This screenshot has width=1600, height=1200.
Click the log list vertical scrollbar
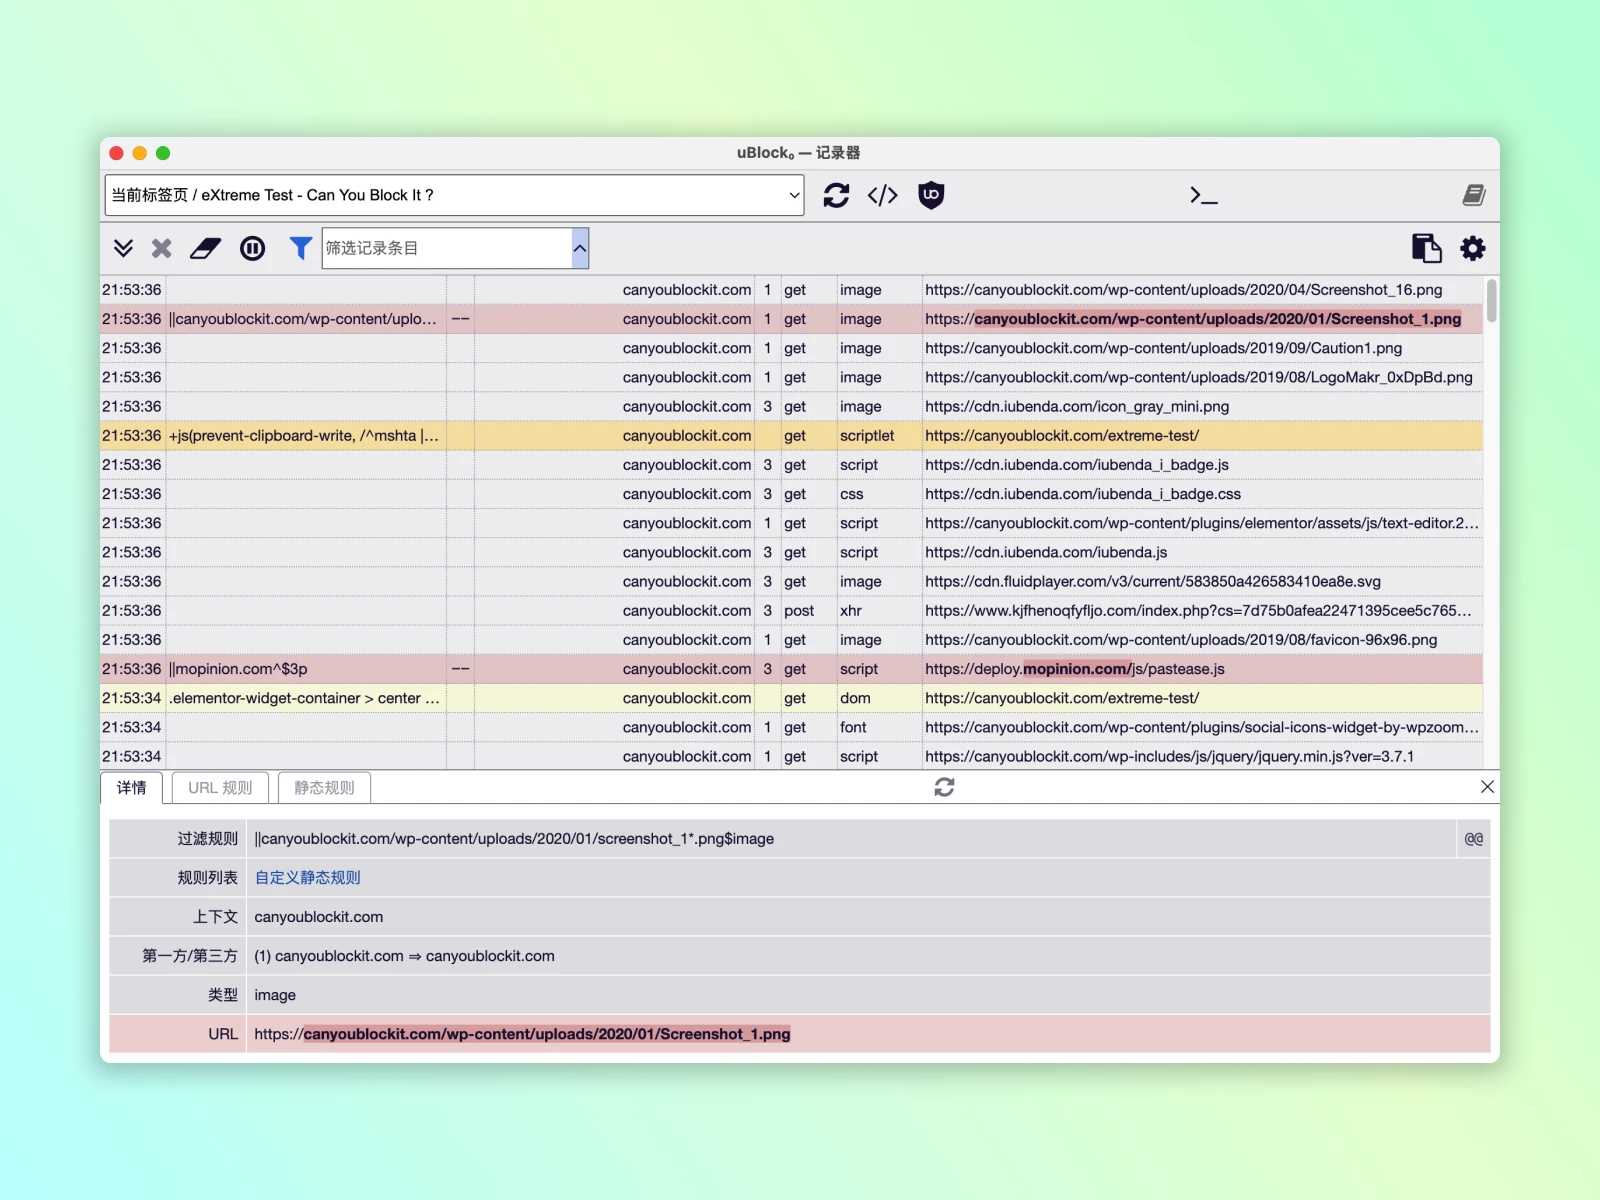(x=1492, y=300)
